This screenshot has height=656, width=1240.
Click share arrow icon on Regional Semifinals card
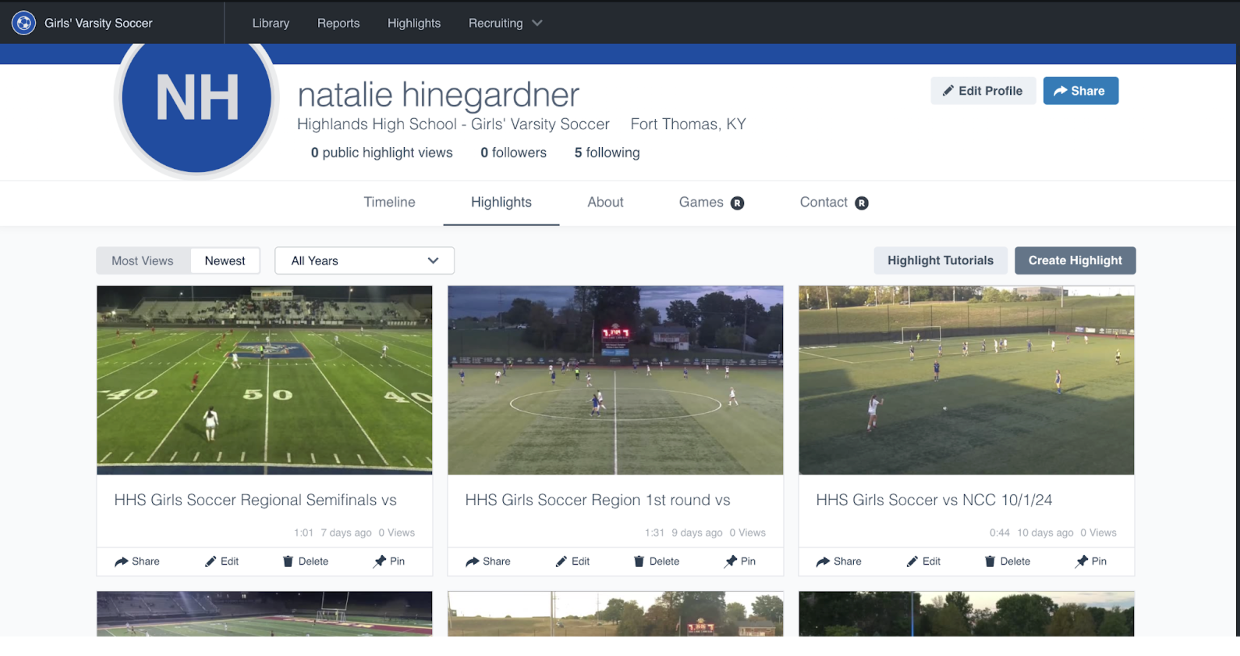tap(121, 561)
